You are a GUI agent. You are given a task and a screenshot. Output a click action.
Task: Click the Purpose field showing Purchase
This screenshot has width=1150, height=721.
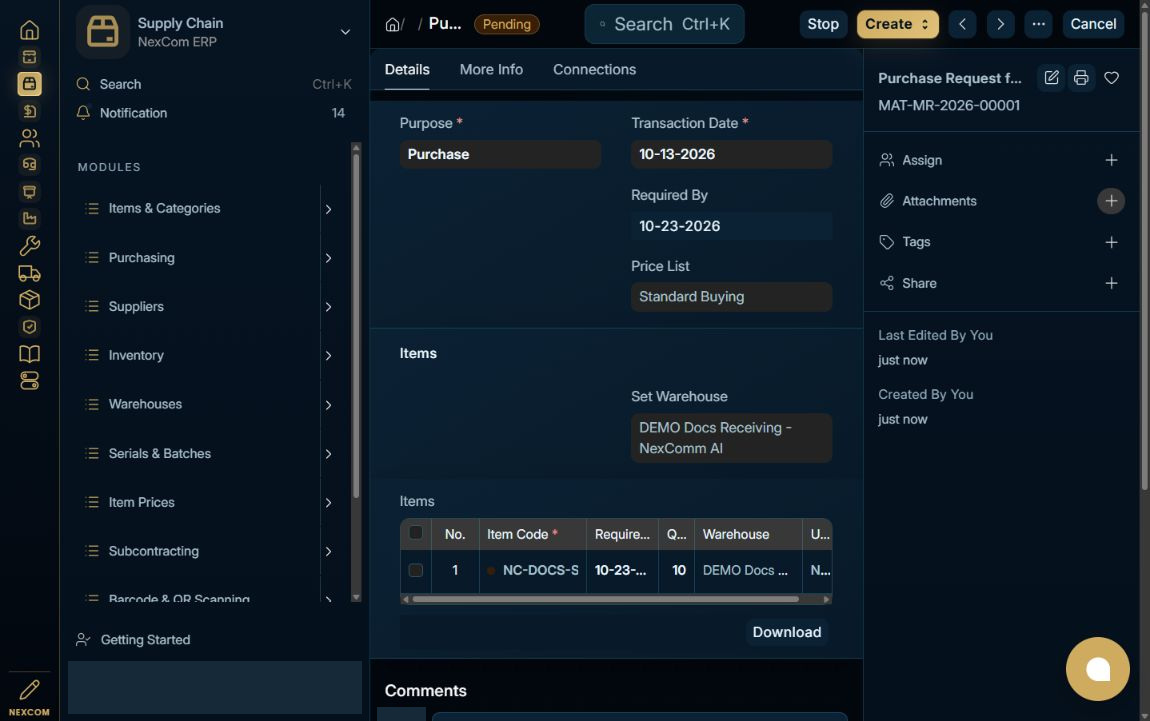[x=500, y=154]
